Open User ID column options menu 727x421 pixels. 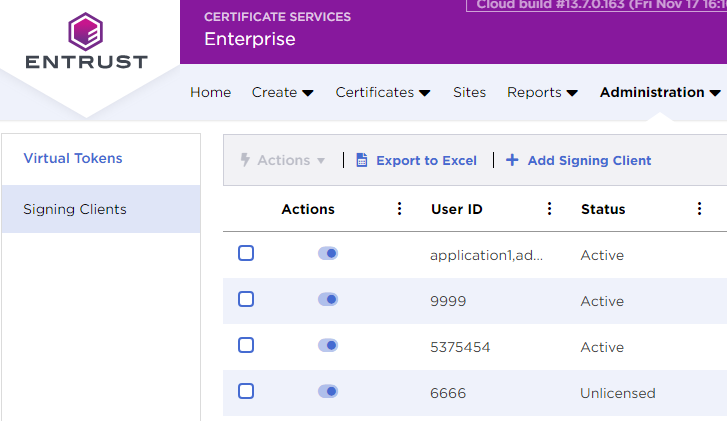click(x=549, y=209)
